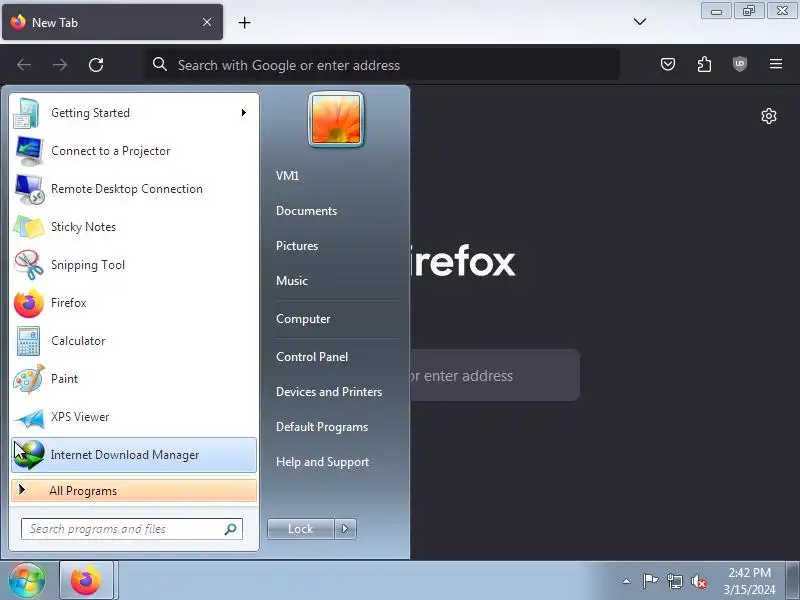Screen dimensions: 800x600
Task: Click the magnifier icon in Start search box
Action: tap(231, 529)
